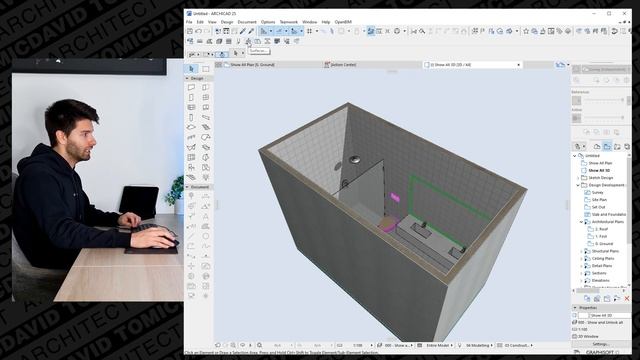
Task: Open the View Map icon in Navigator
Action: (607, 146)
